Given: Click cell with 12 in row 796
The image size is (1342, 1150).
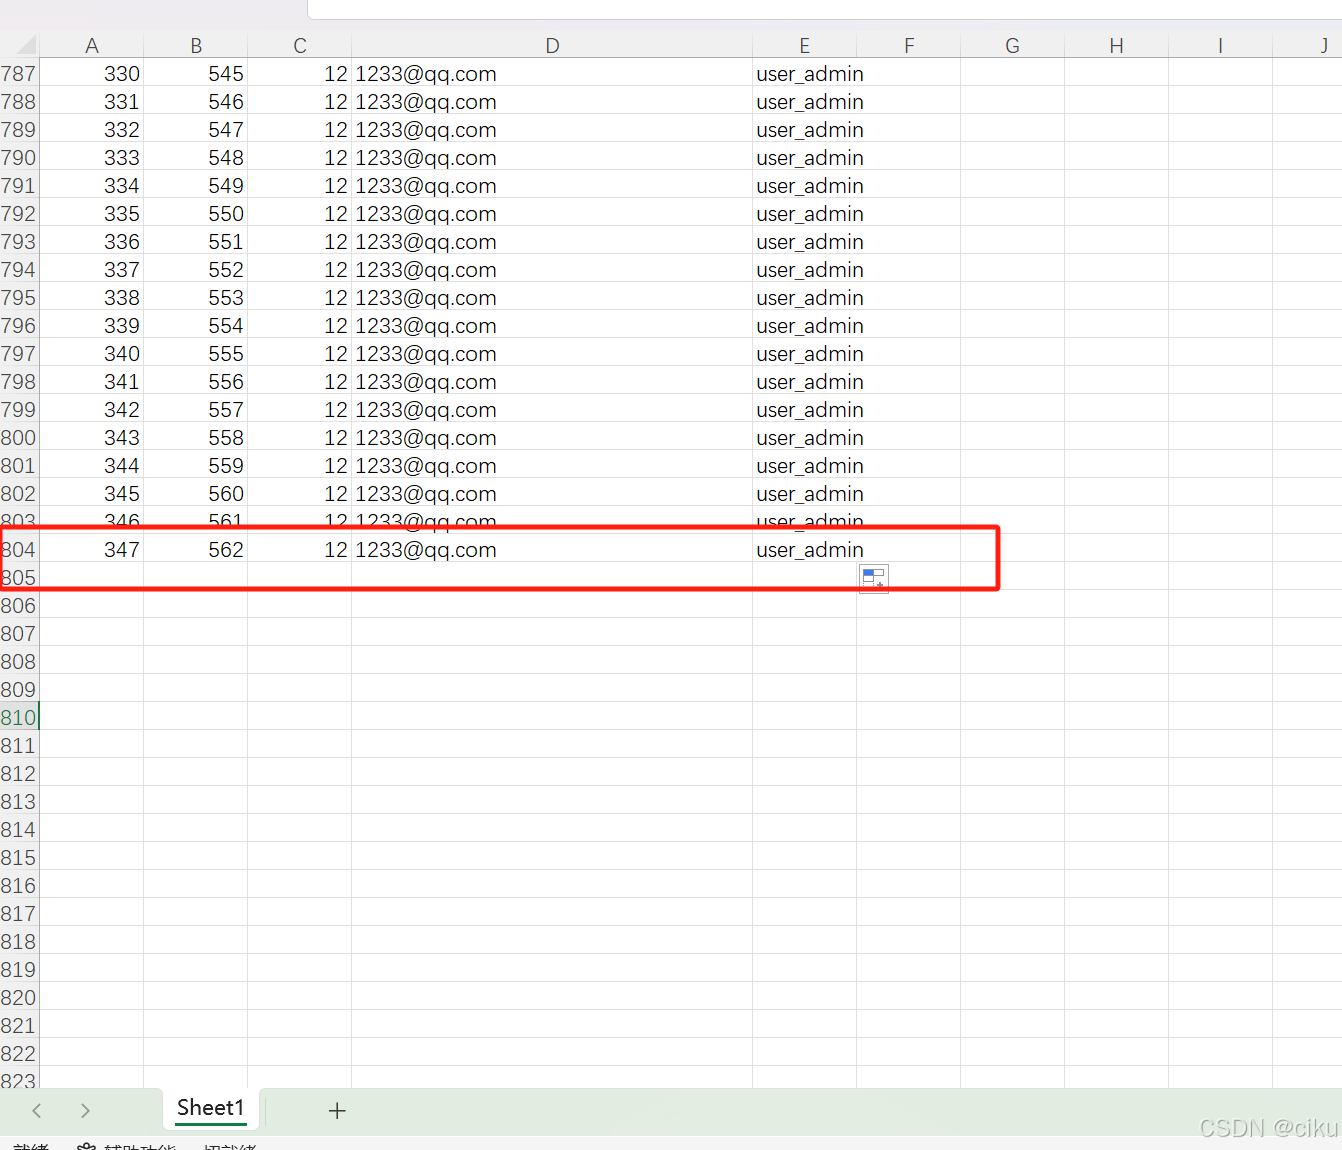Looking at the screenshot, I should tap(300, 326).
